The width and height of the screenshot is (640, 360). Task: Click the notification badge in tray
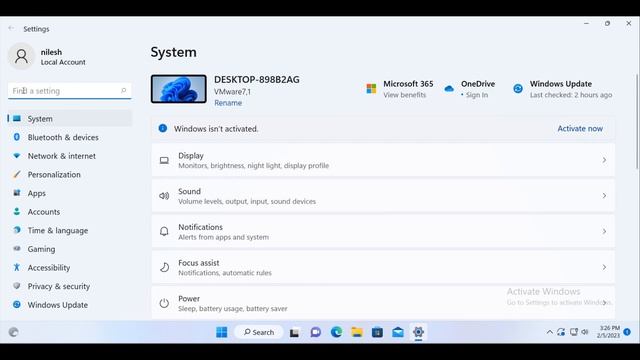coord(627,332)
